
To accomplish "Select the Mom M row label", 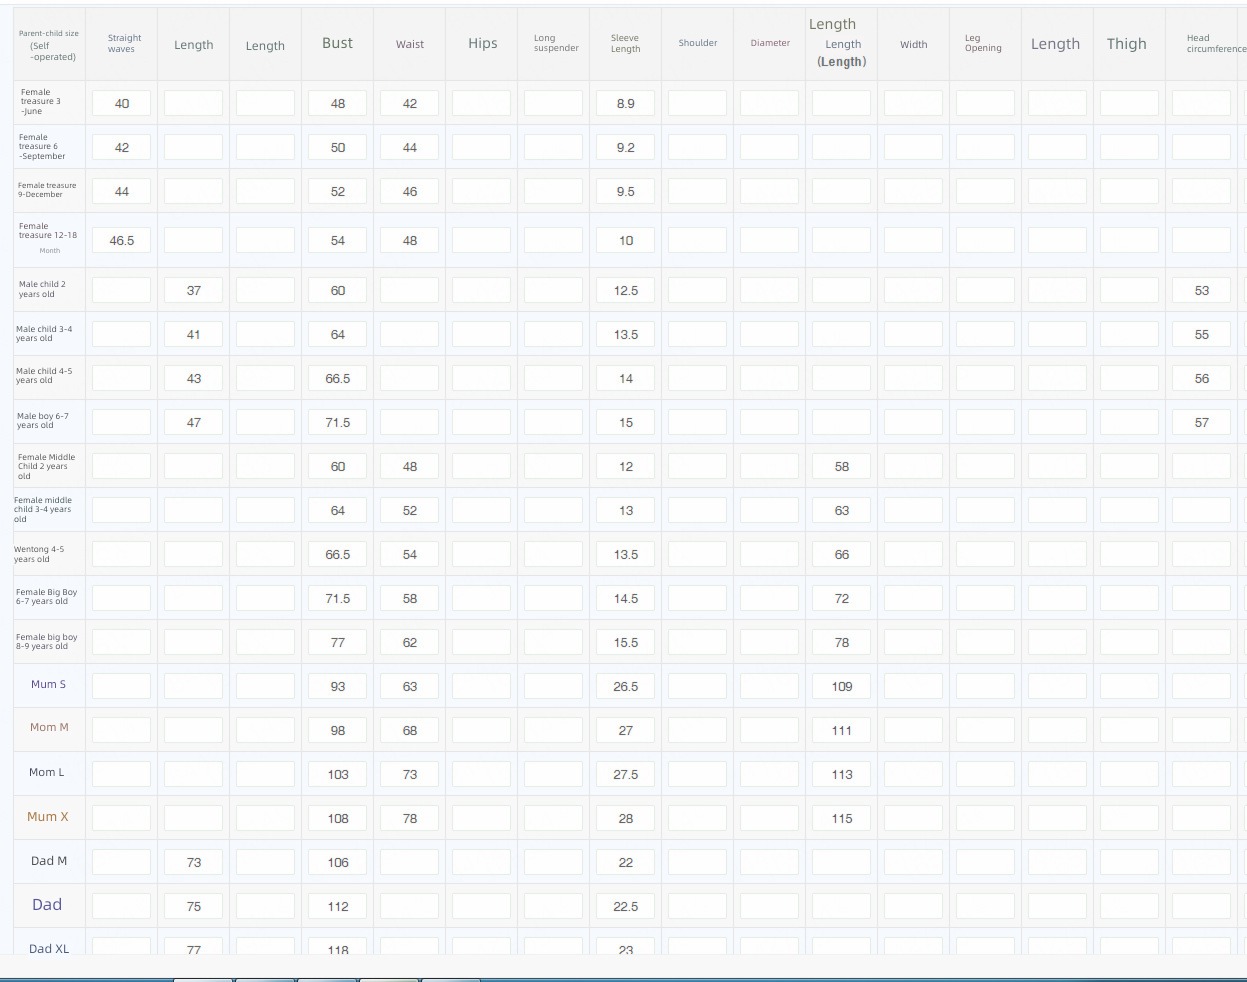I will click(x=49, y=727).
